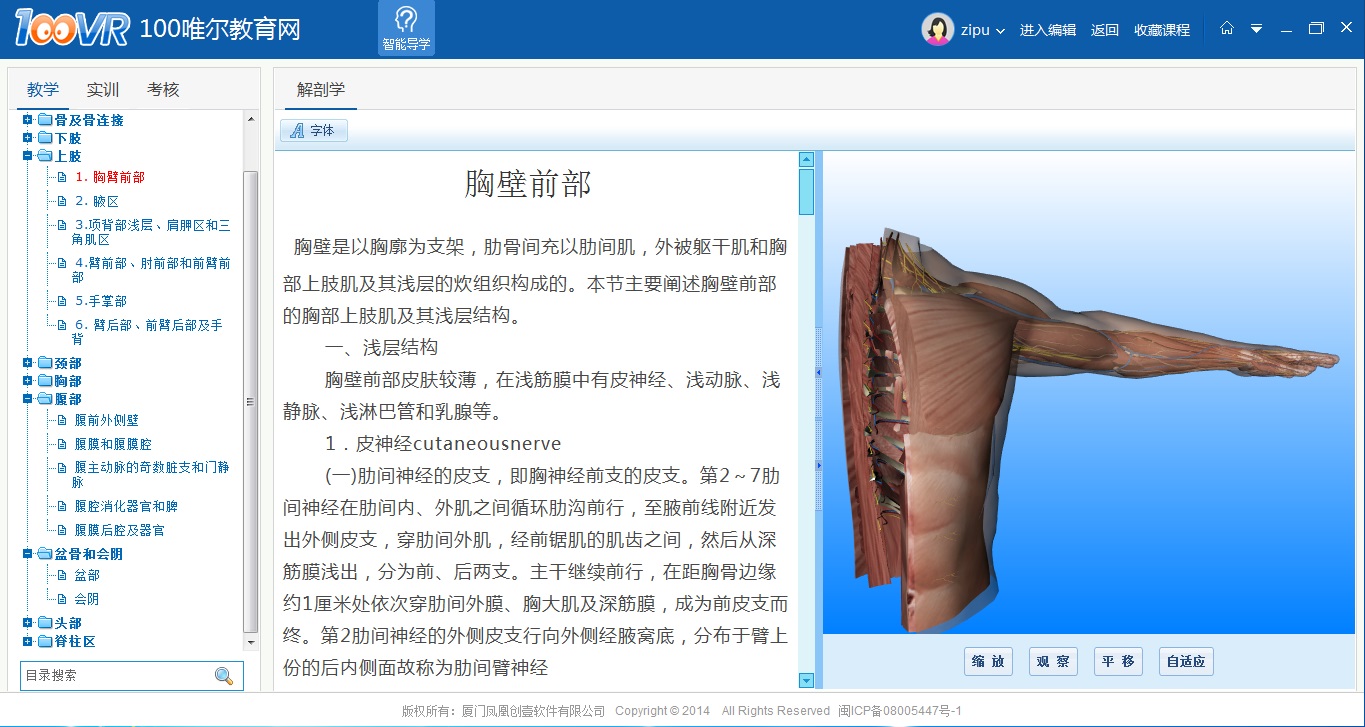Screen dimensions: 1365x727
Task: Expand the 头部 tree folder
Action: pyautogui.click(x=28, y=623)
